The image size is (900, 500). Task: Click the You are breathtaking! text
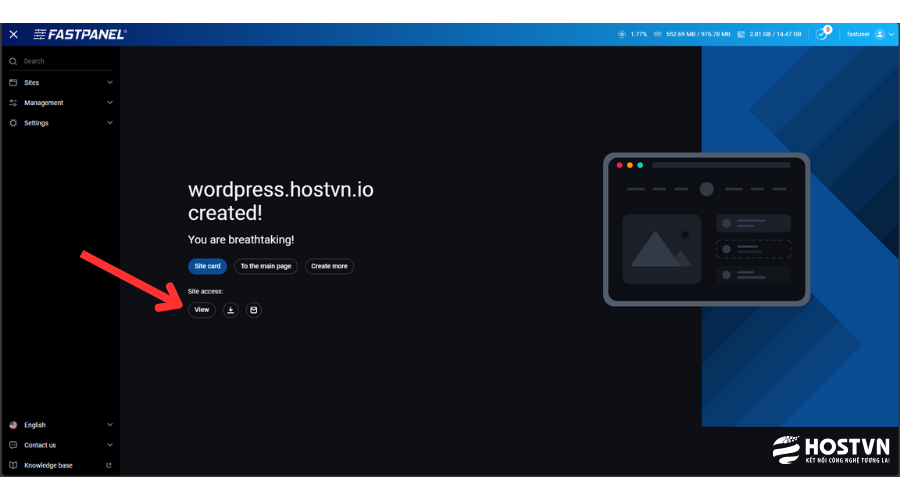(x=241, y=240)
